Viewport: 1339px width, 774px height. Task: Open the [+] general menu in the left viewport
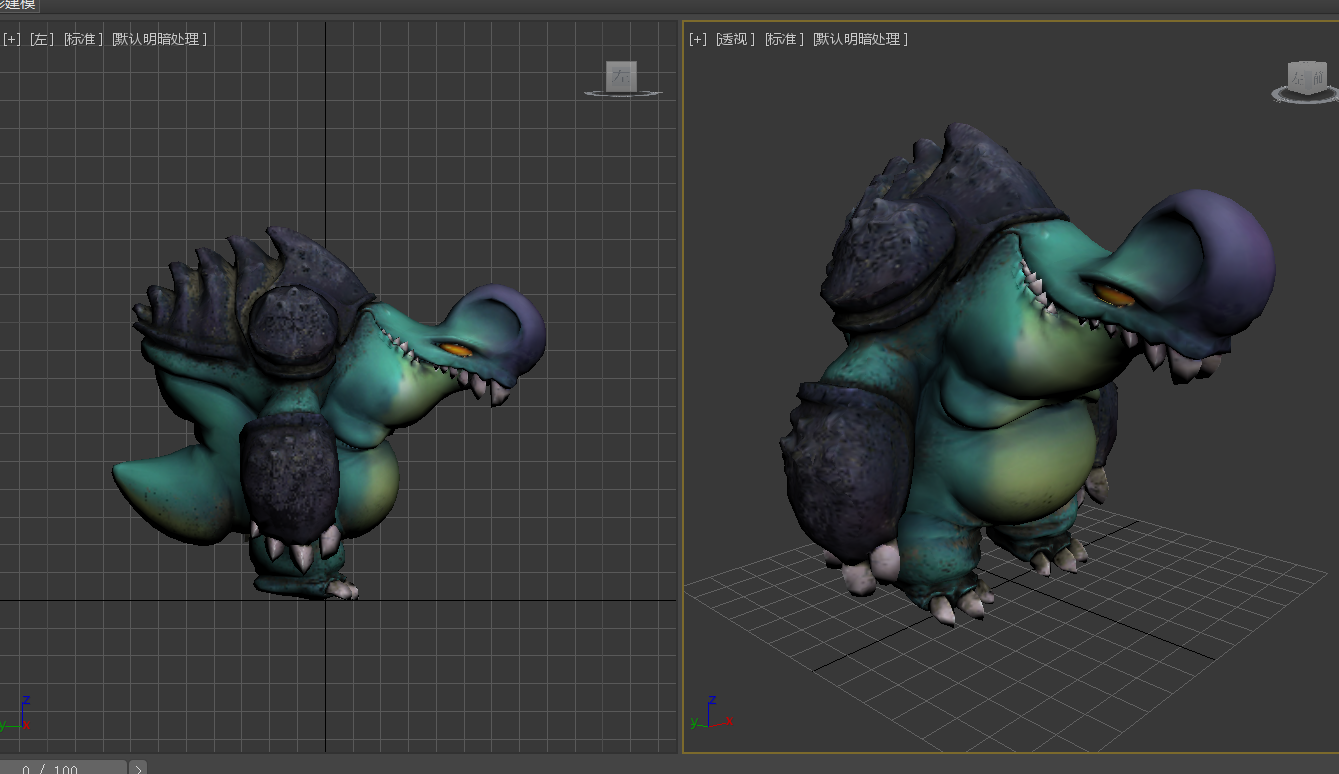point(11,39)
